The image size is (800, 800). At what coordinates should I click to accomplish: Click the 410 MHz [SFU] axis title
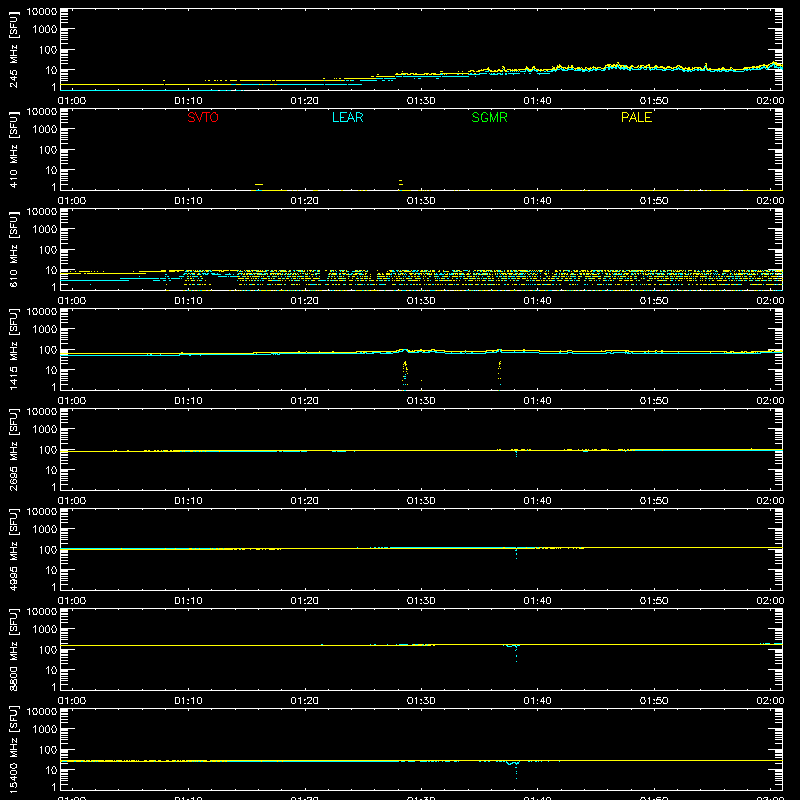[x=13, y=149]
